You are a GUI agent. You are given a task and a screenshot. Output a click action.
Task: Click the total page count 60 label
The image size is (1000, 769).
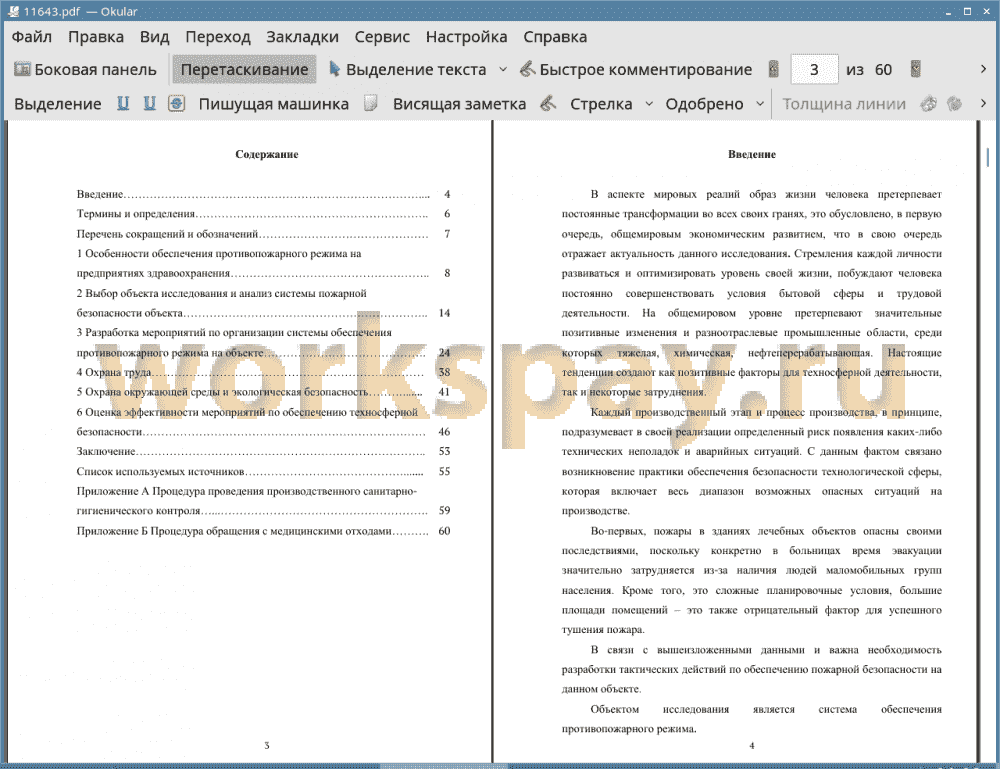tap(883, 70)
